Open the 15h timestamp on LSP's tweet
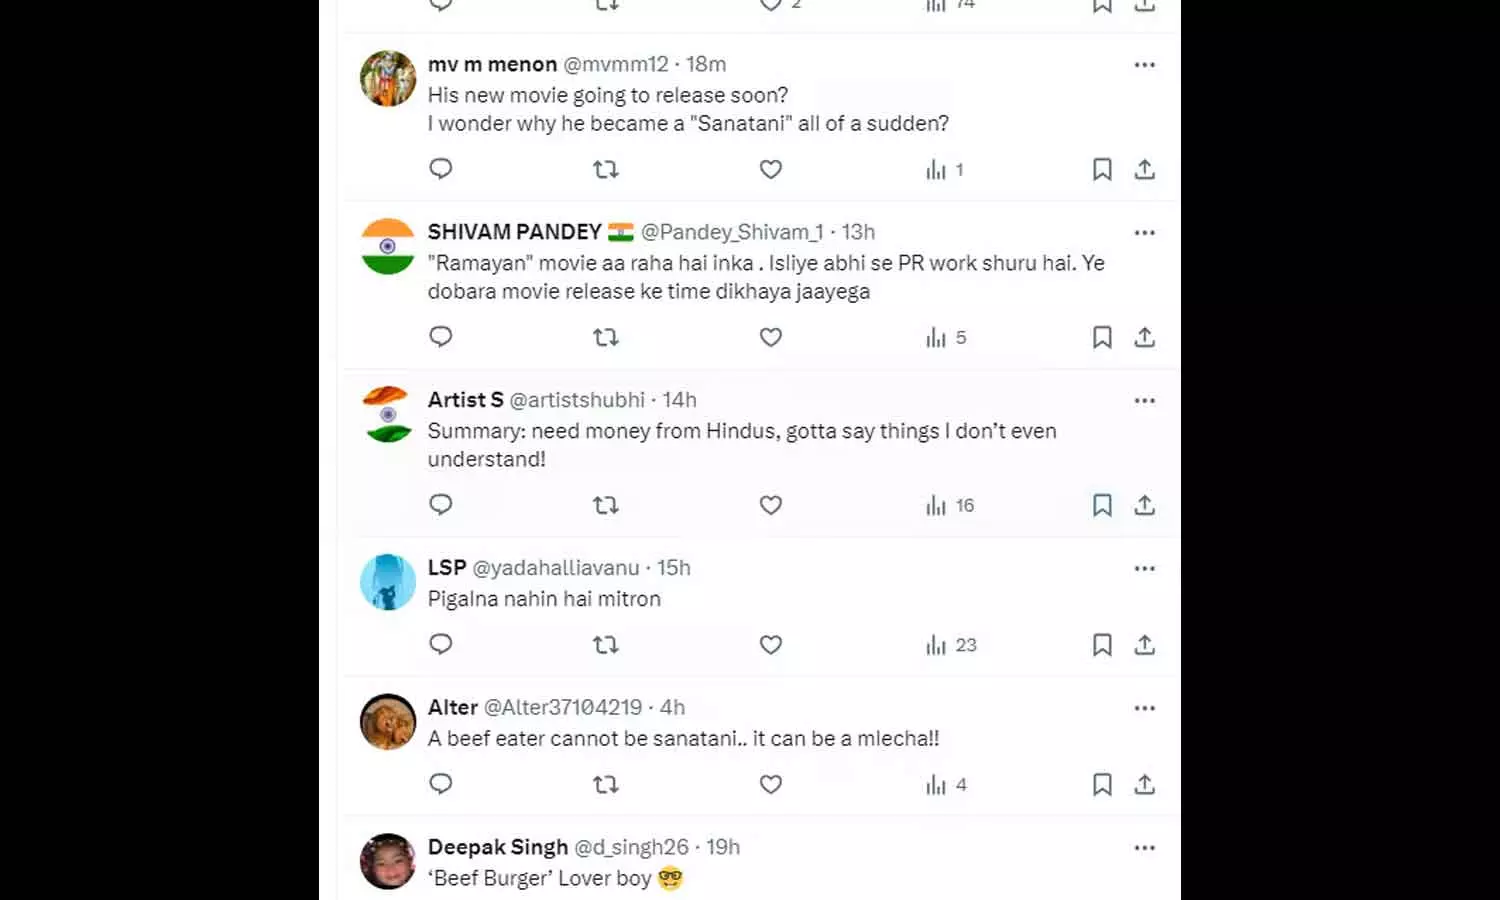This screenshot has width=1500, height=900. click(x=674, y=568)
